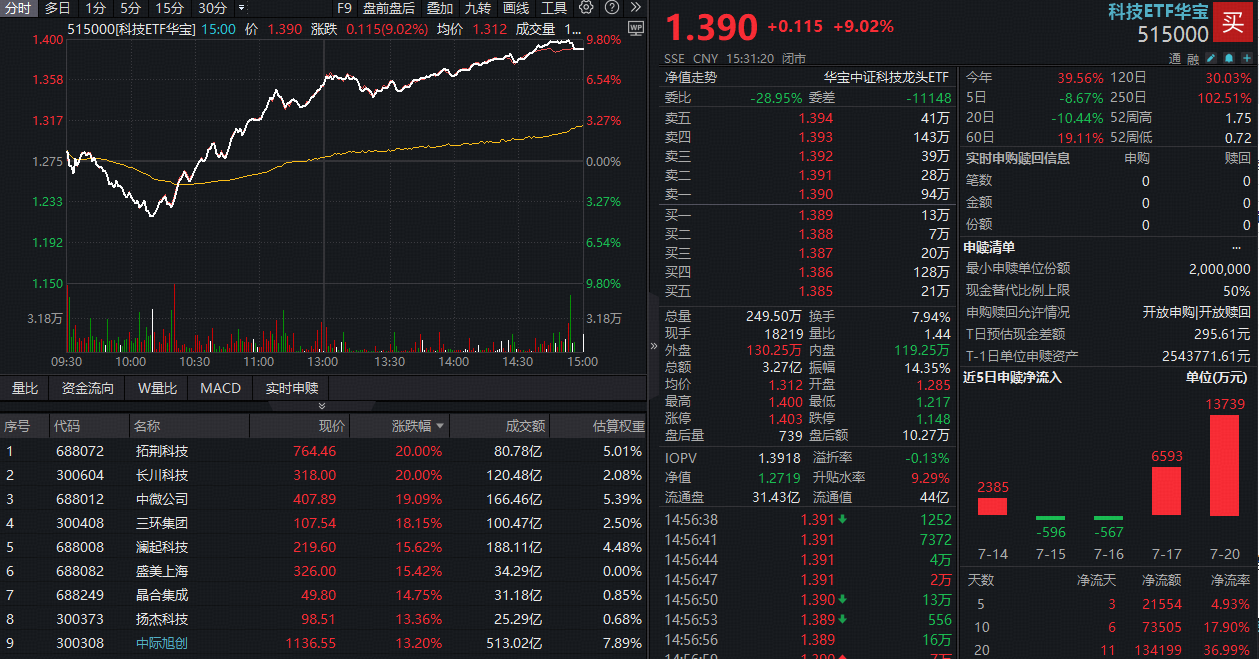The image size is (1259, 659).
Task: Toggle 盘前盘后 pre/post market view
Action: click(389, 8)
